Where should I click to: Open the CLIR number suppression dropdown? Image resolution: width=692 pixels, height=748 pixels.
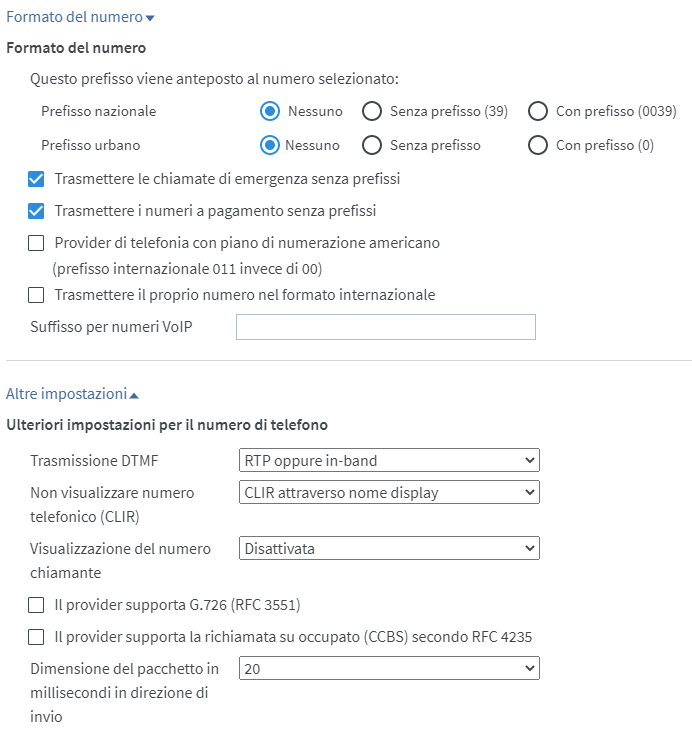tap(389, 492)
